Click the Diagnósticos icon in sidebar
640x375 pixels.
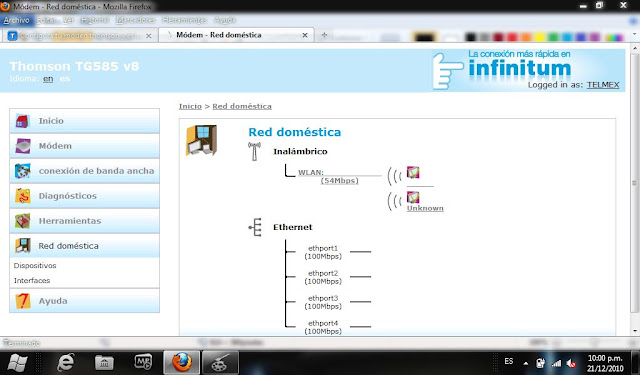pyautogui.click(x=22, y=196)
